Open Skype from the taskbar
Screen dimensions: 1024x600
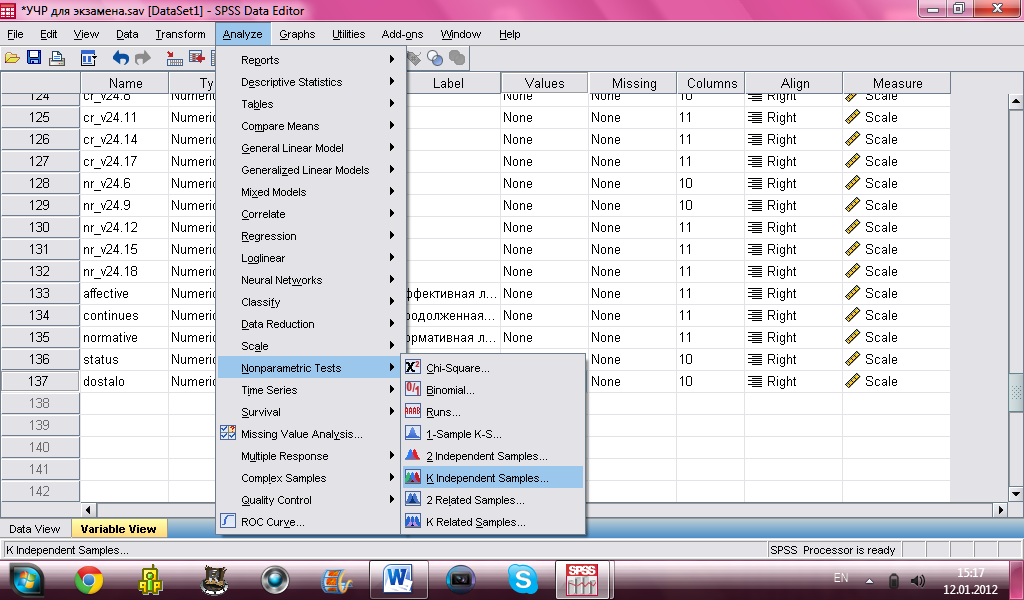coord(522,579)
